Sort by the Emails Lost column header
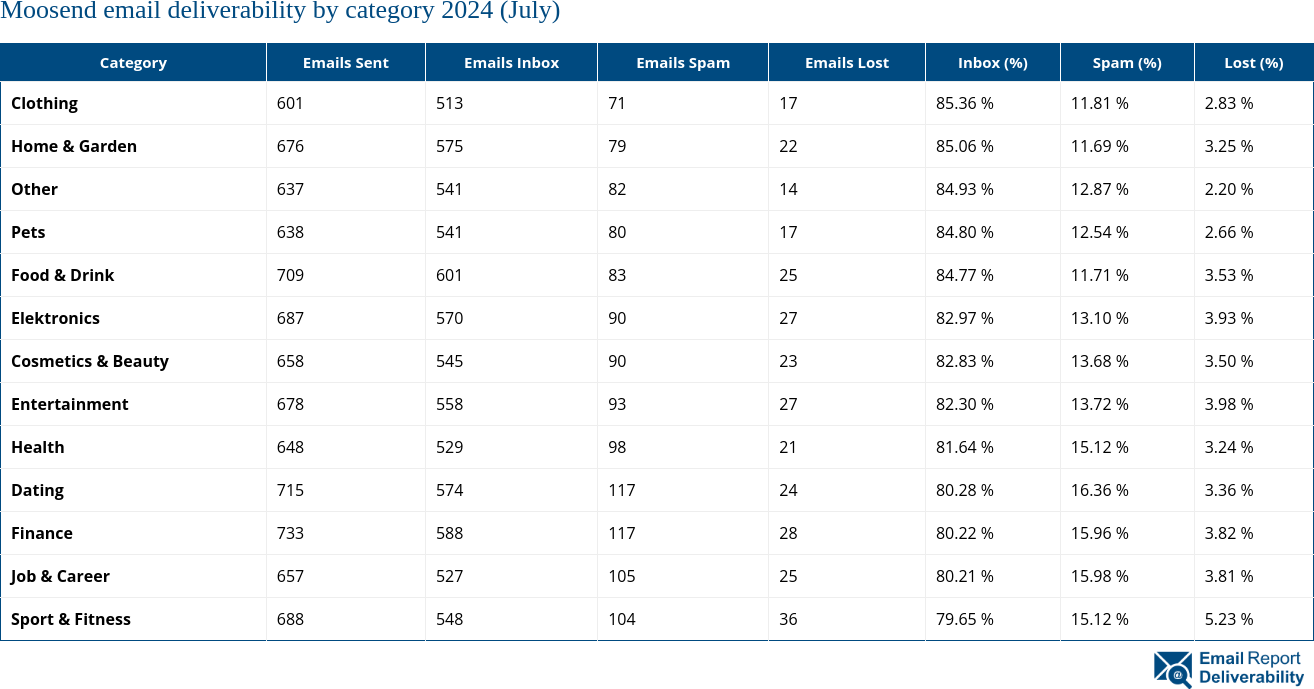This screenshot has height=689, width=1314. coord(847,62)
